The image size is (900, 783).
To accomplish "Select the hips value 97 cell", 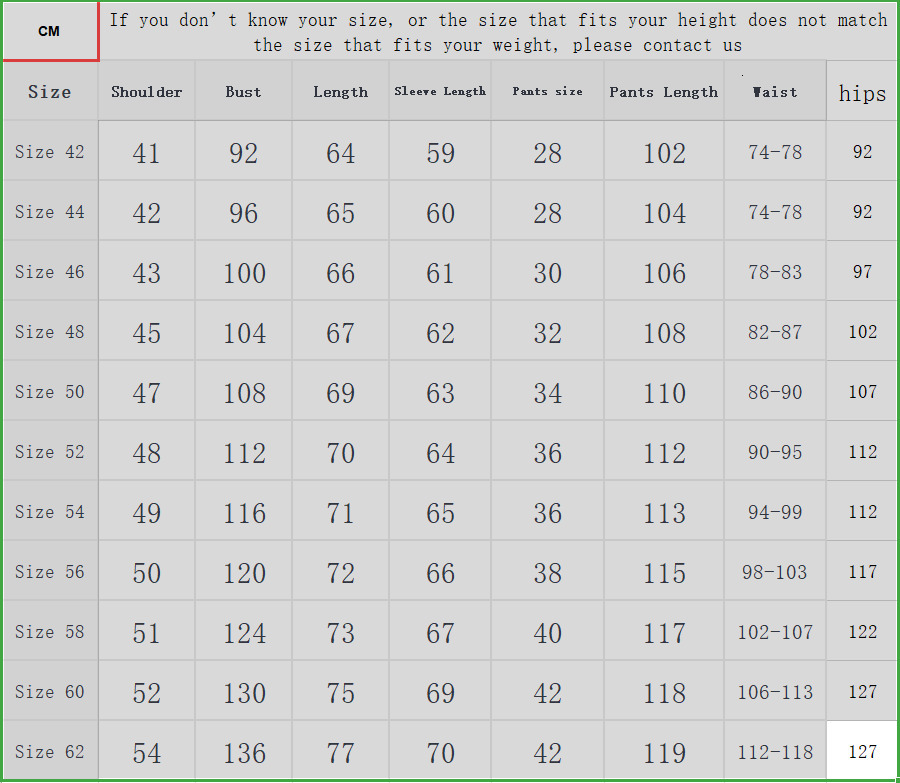I will tap(862, 272).
